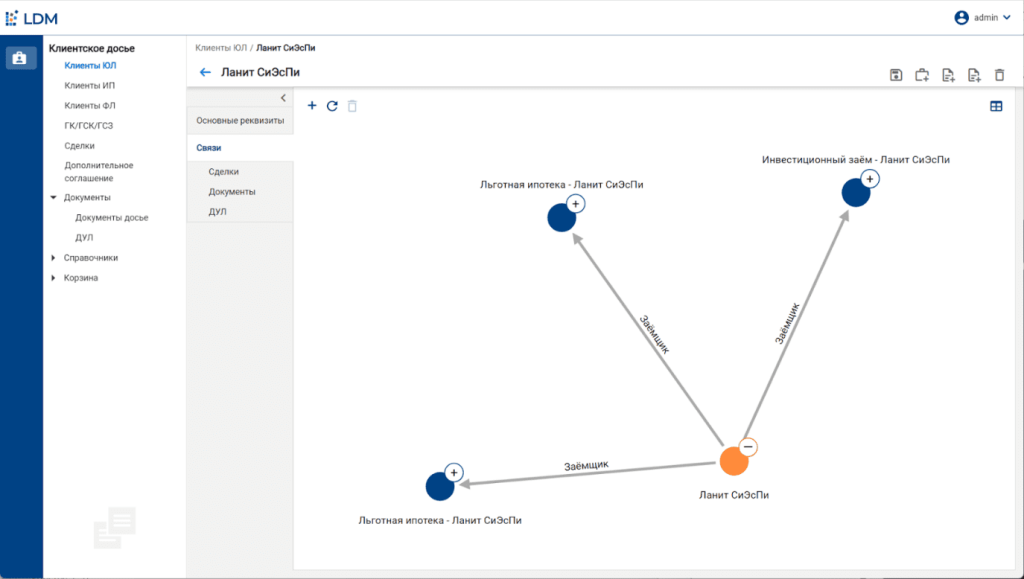Open the Сделки sub-tab under Связи

[223, 172]
